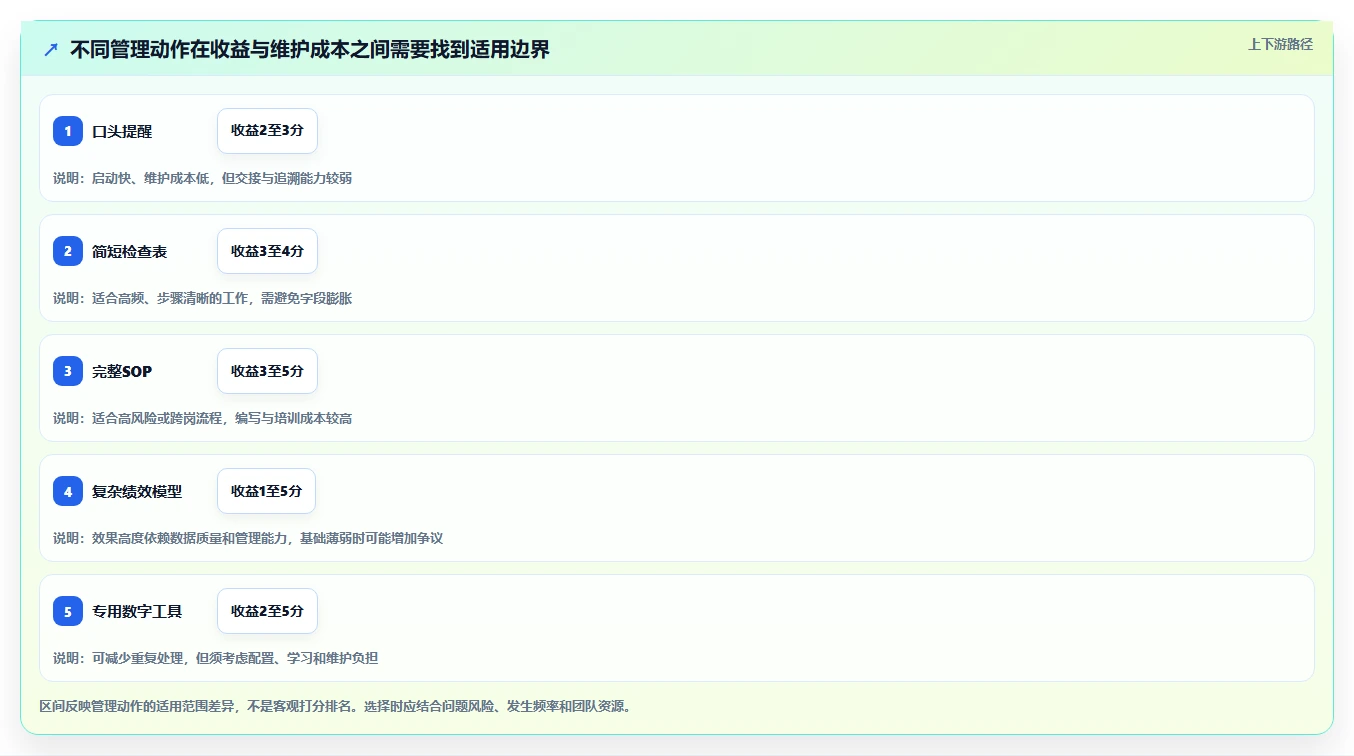The image size is (1354, 756).
Task: Select the 完整SOP item title
Action: (x=122, y=371)
